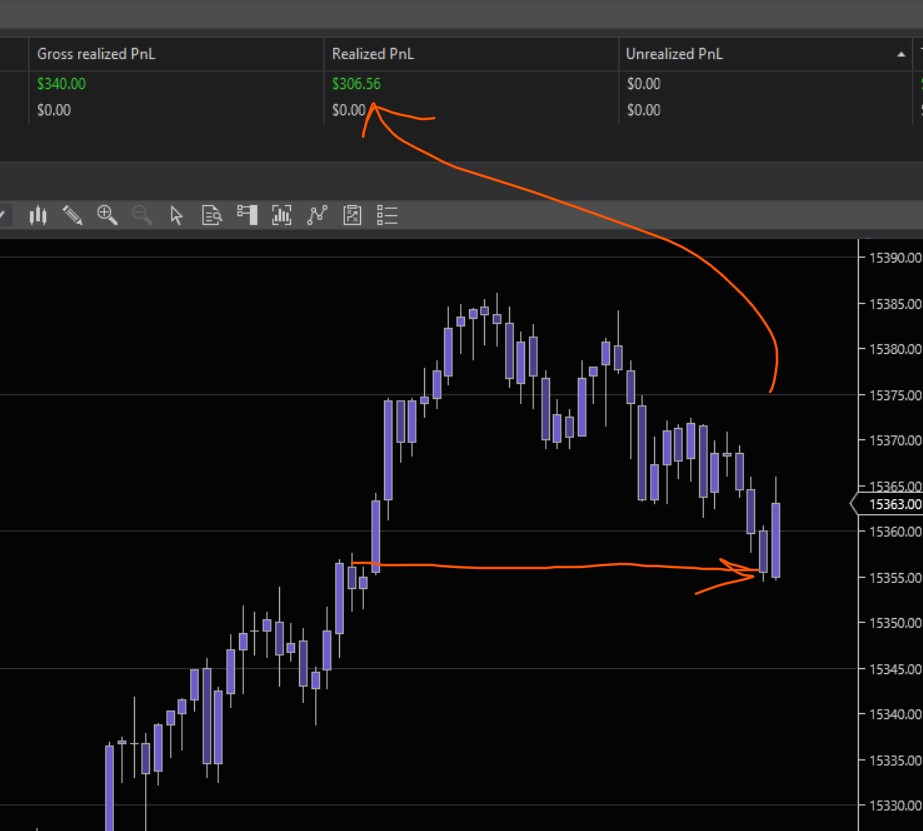This screenshot has width=923, height=831.
Task: Open the bar type candlestick icon
Action: (39, 214)
